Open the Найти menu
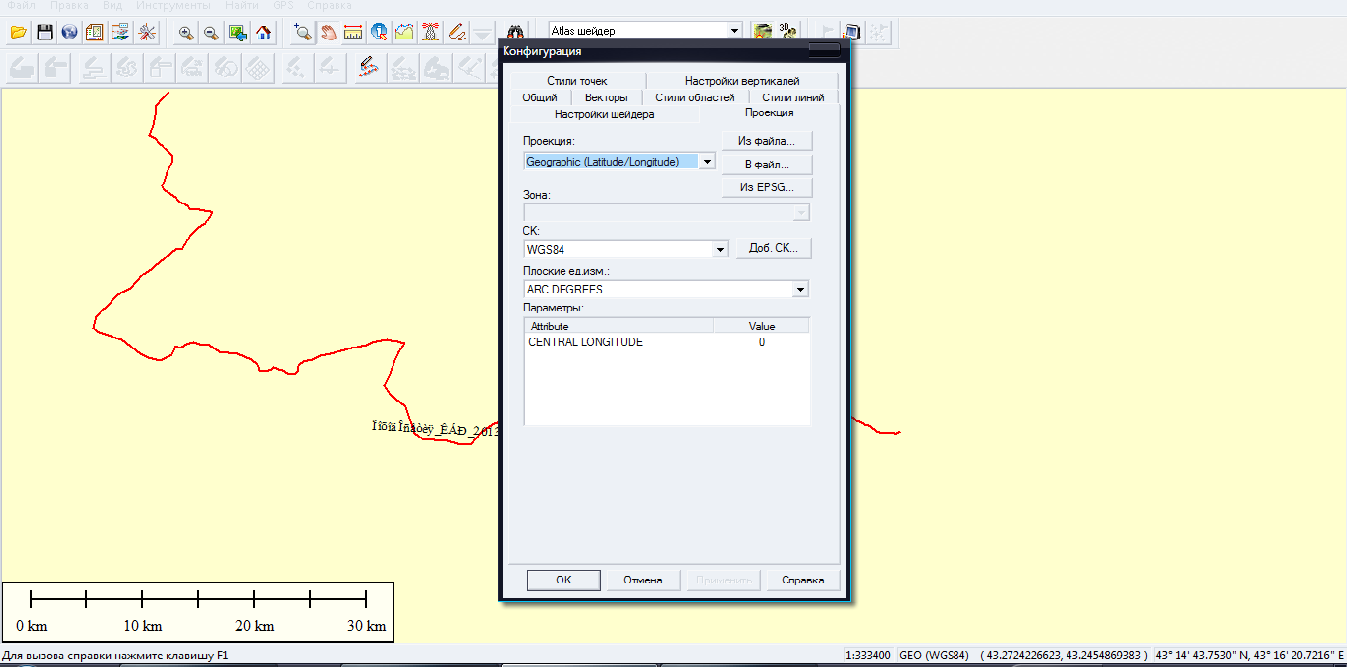Image resolution: width=1347 pixels, height=667 pixels. click(242, 6)
